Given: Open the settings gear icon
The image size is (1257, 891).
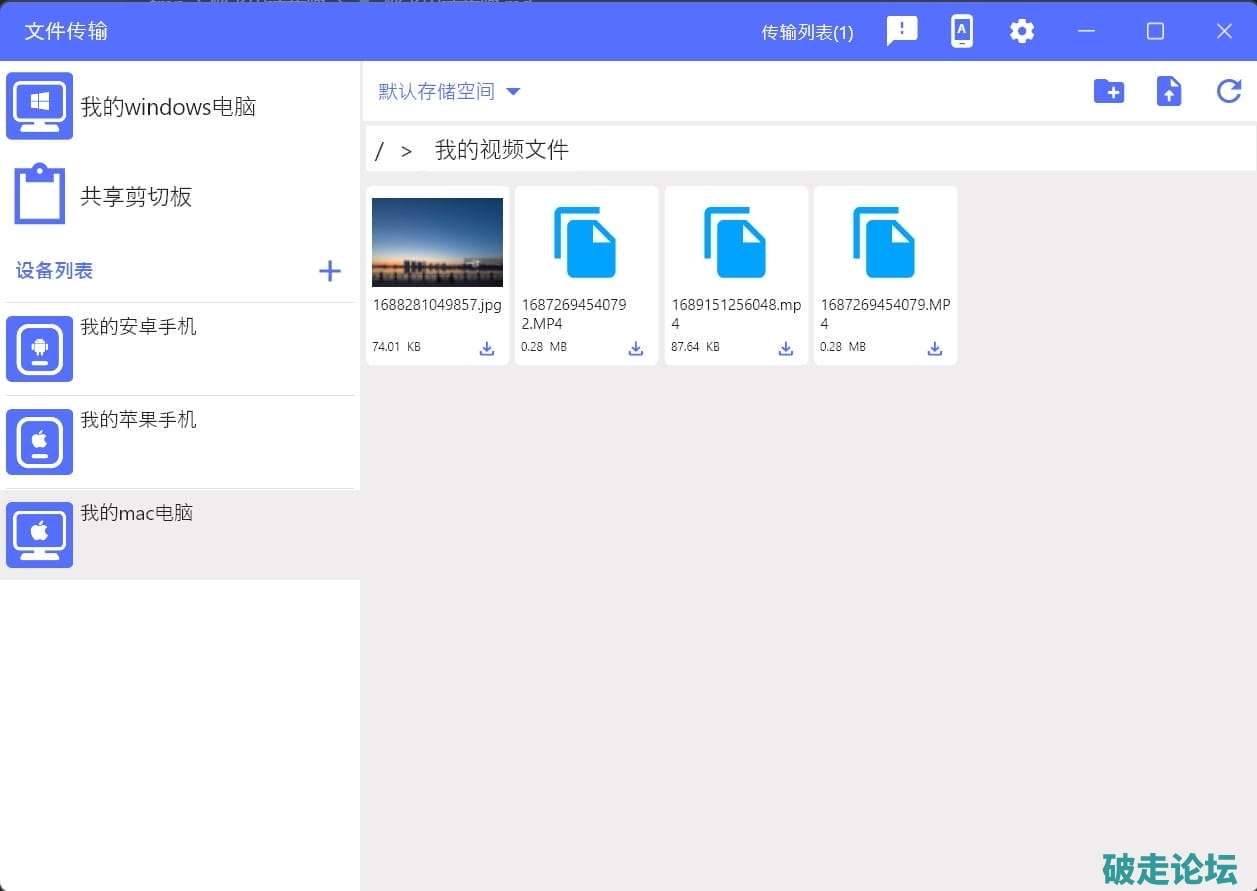Looking at the screenshot, I should point(1021,32).
